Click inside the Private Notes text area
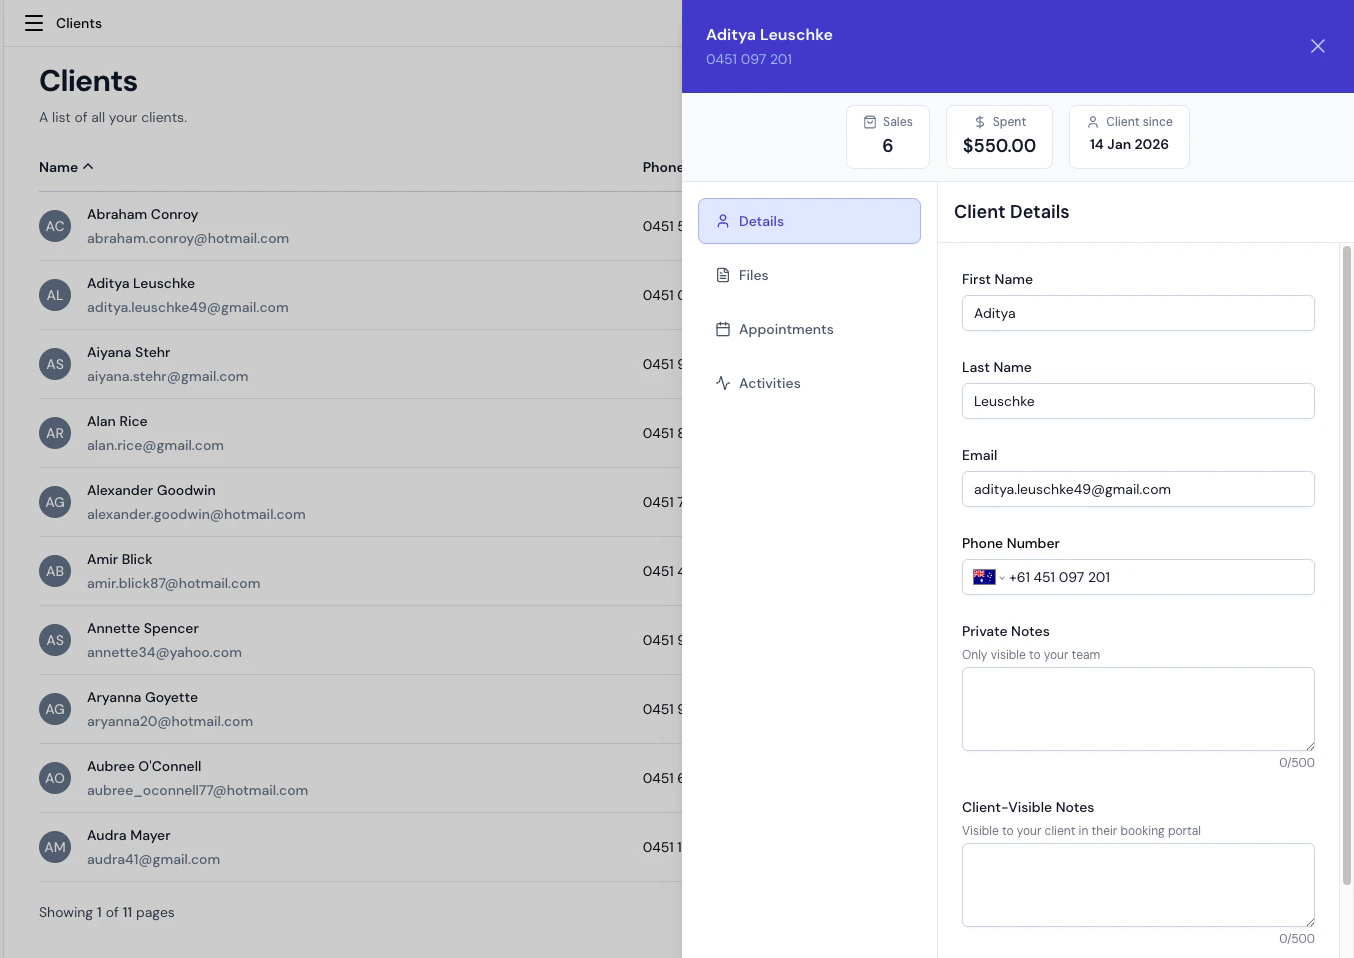This screenshot has height=958, width=1354. (x=1138, y=708)
